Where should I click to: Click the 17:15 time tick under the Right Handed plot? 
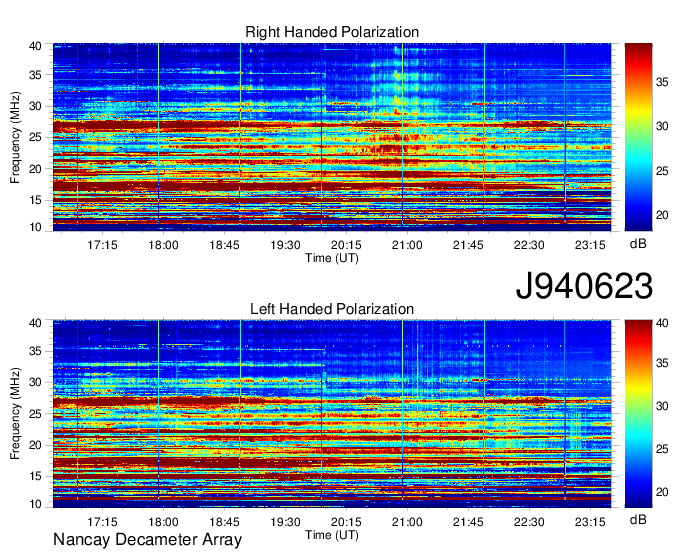(102, 245)
